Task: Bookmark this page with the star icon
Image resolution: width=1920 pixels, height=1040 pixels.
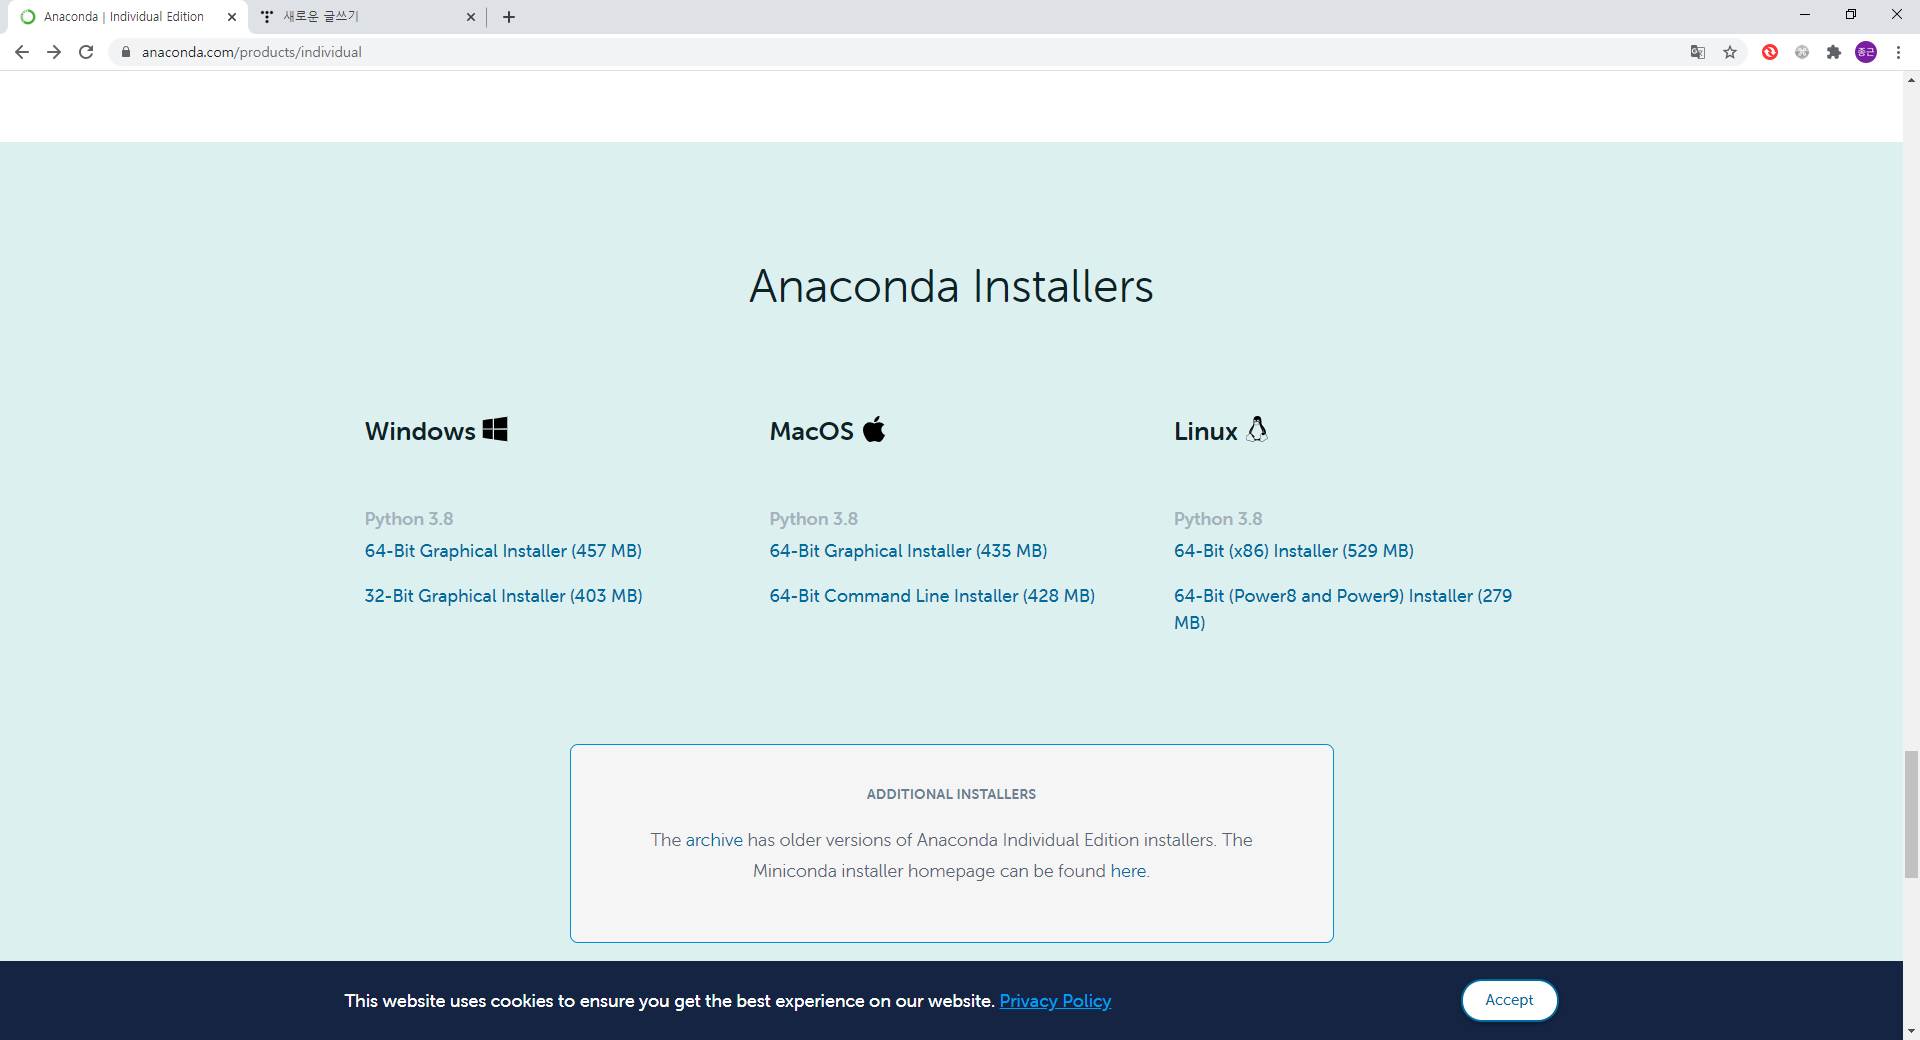Action: click(x=1730, y=52)
